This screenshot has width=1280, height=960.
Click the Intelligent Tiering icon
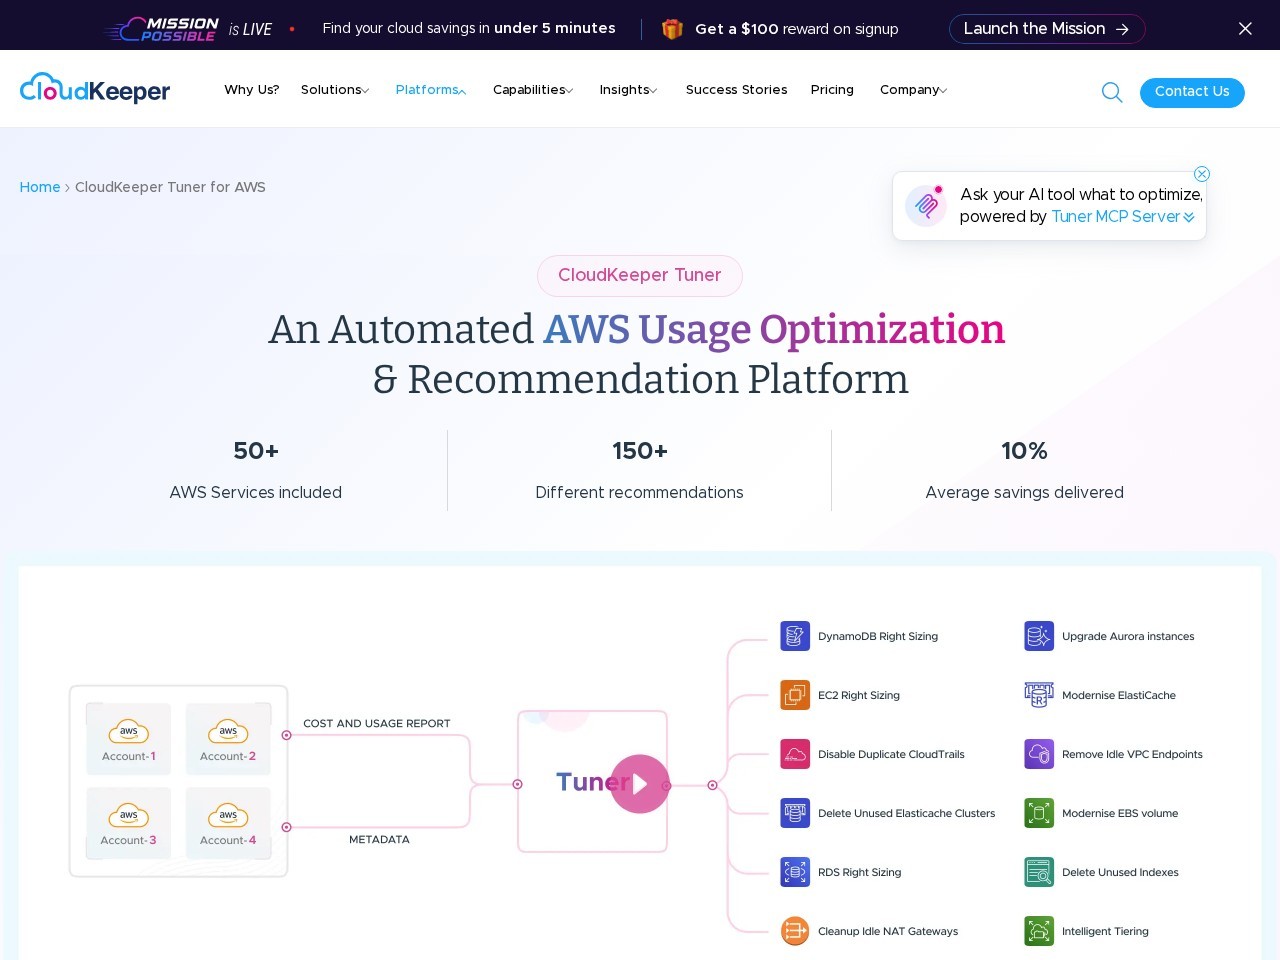(1039, 931)
